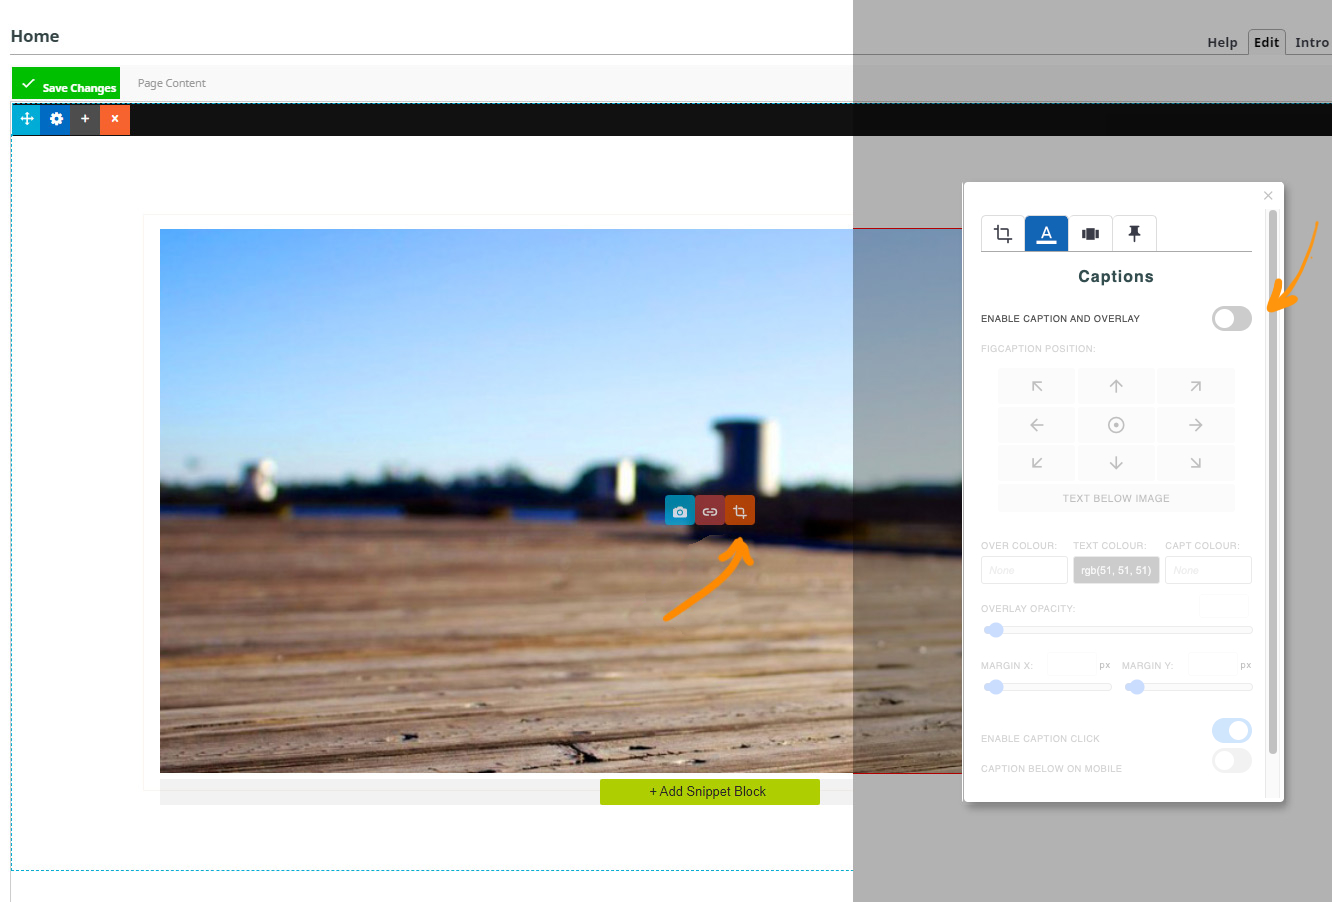Viewport: 1332px width, 902px height.
Task: Toggle Enable Caption and Overlay switch
Action: click(x=1232, y=319)
